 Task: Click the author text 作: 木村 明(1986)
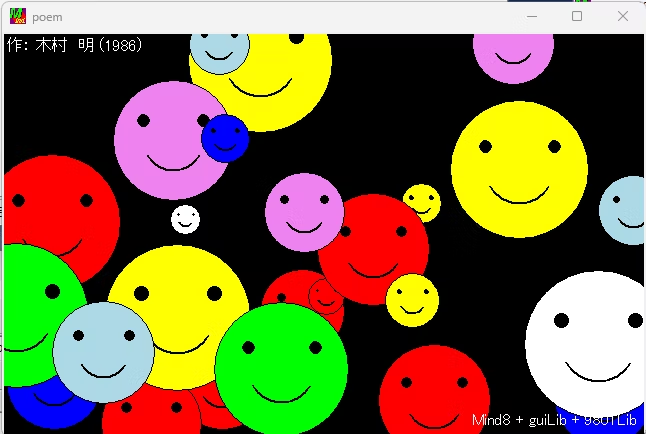click(x=75, y=45)
